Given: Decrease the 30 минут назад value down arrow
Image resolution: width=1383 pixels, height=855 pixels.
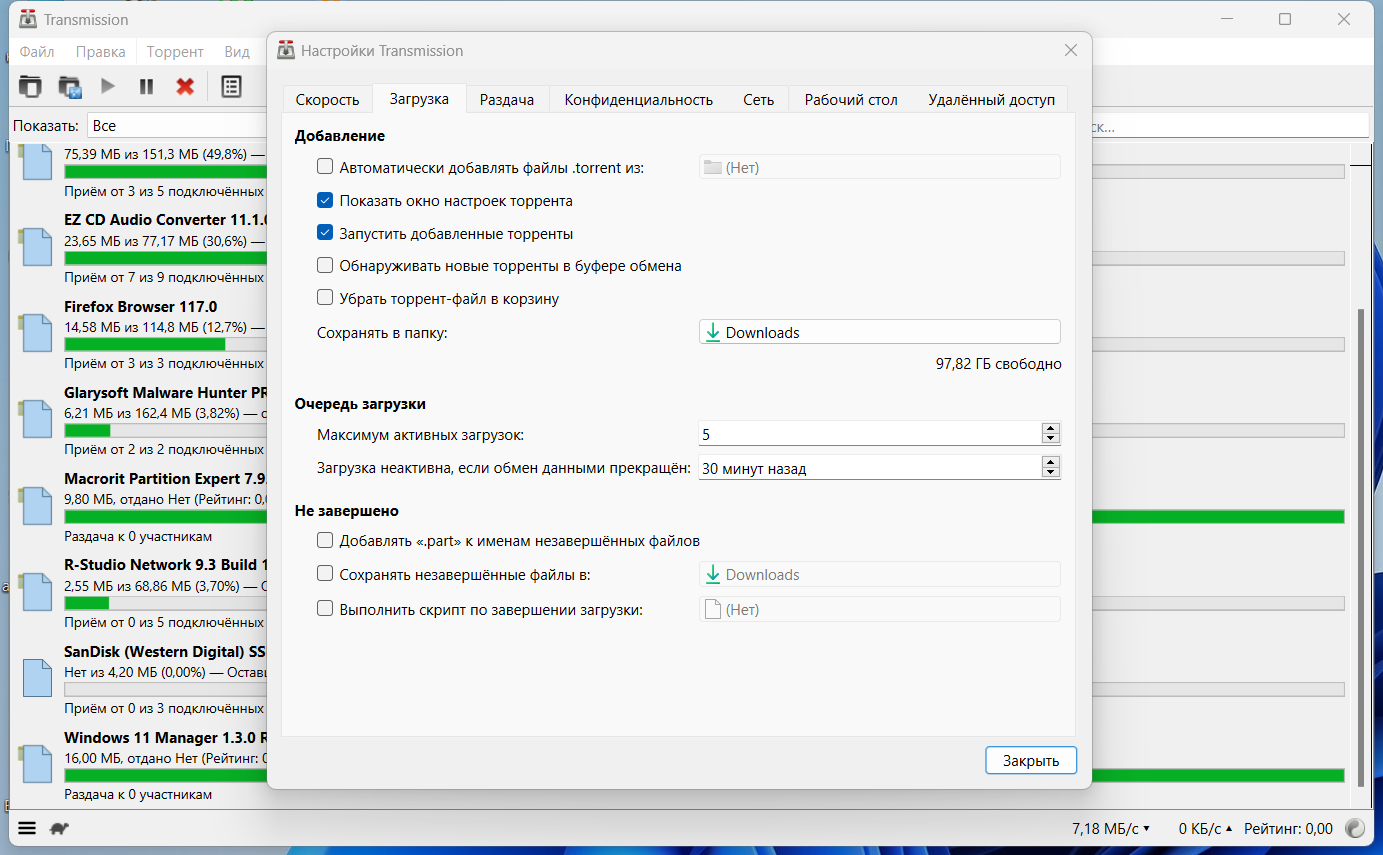Looking at the screenshot, I should click(x=1050, y=473).
